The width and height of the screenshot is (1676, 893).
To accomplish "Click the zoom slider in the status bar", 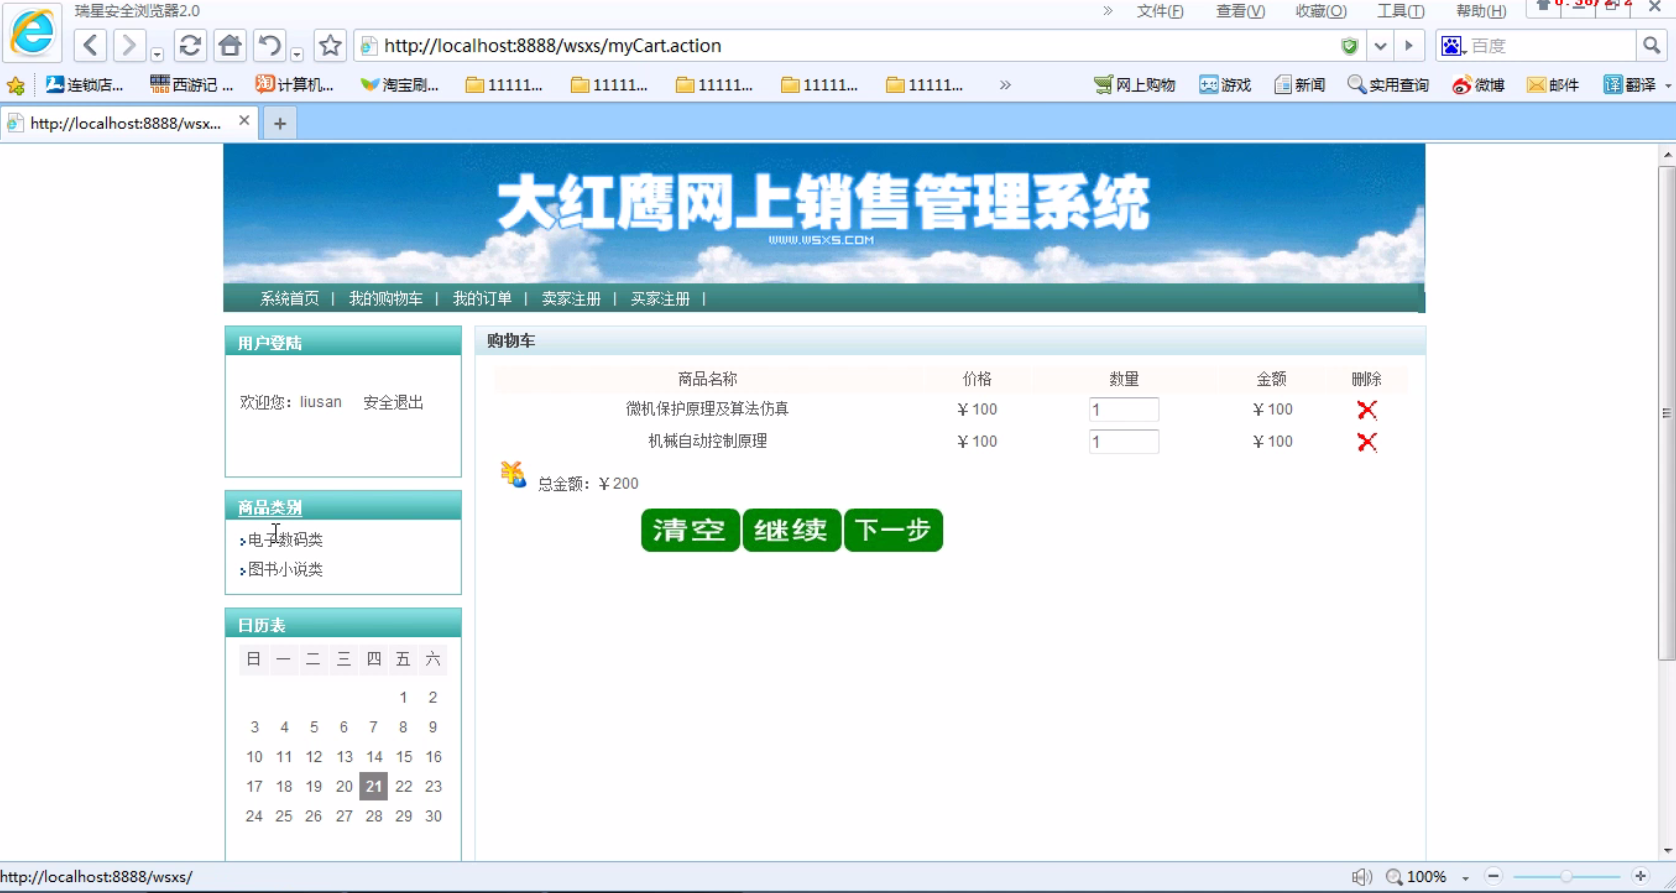I will tap(1566, 877).
